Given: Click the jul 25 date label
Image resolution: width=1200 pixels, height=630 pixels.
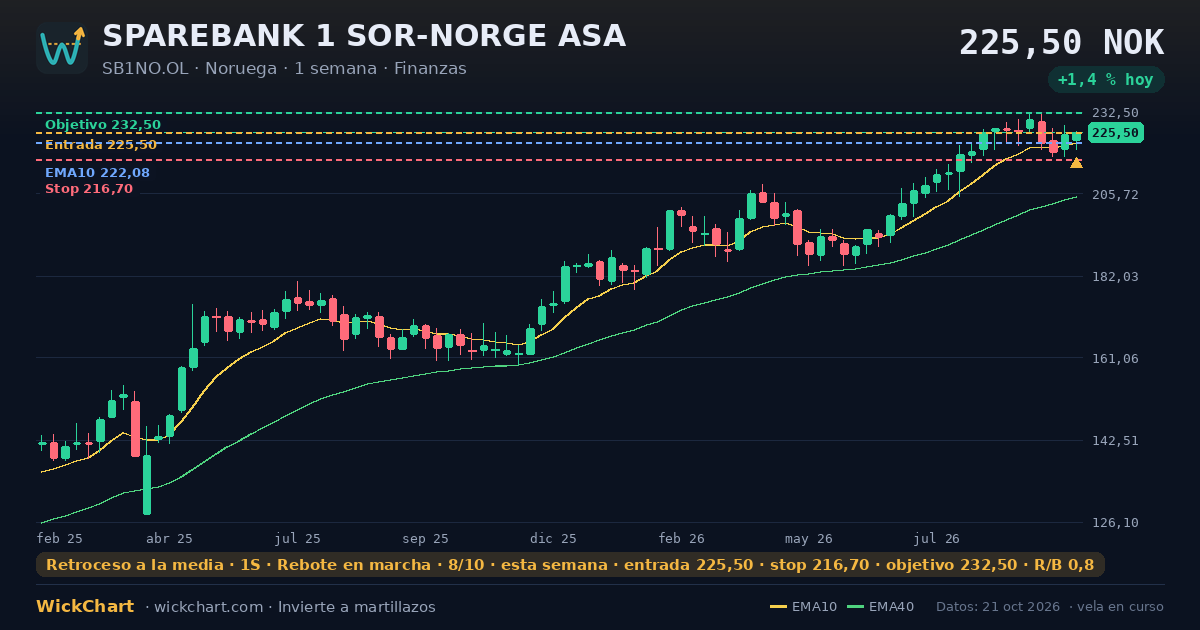Looking at the screenshot, I should pyautogui.click(x=298, y=538).
